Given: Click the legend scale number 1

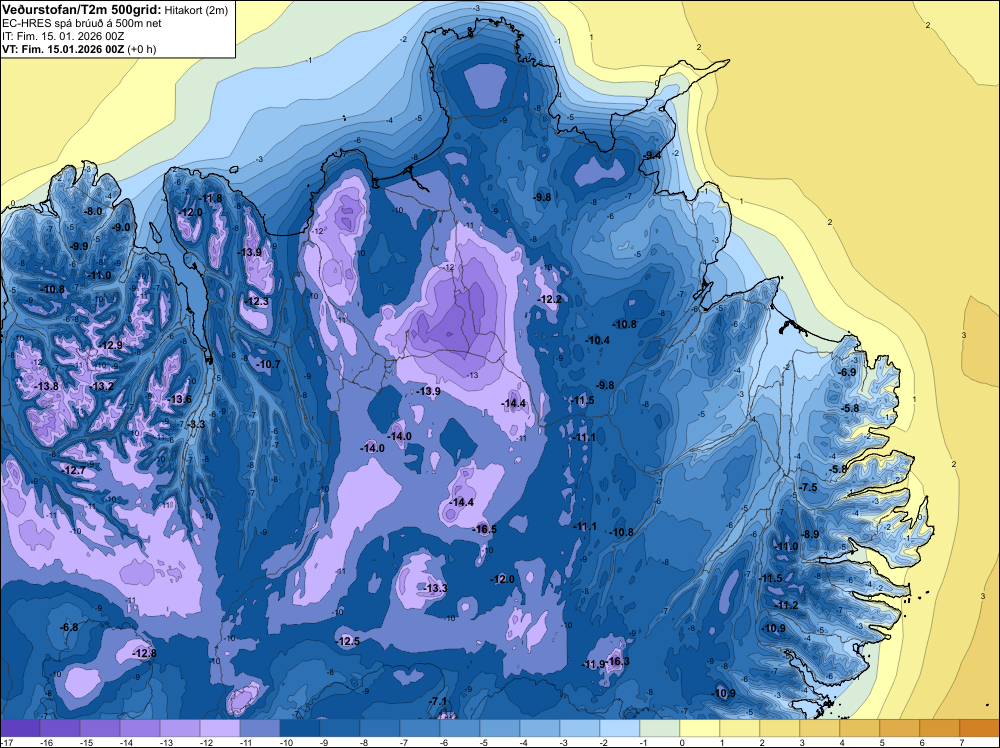Looking at the screenshot, I should (x=723, y=742).
